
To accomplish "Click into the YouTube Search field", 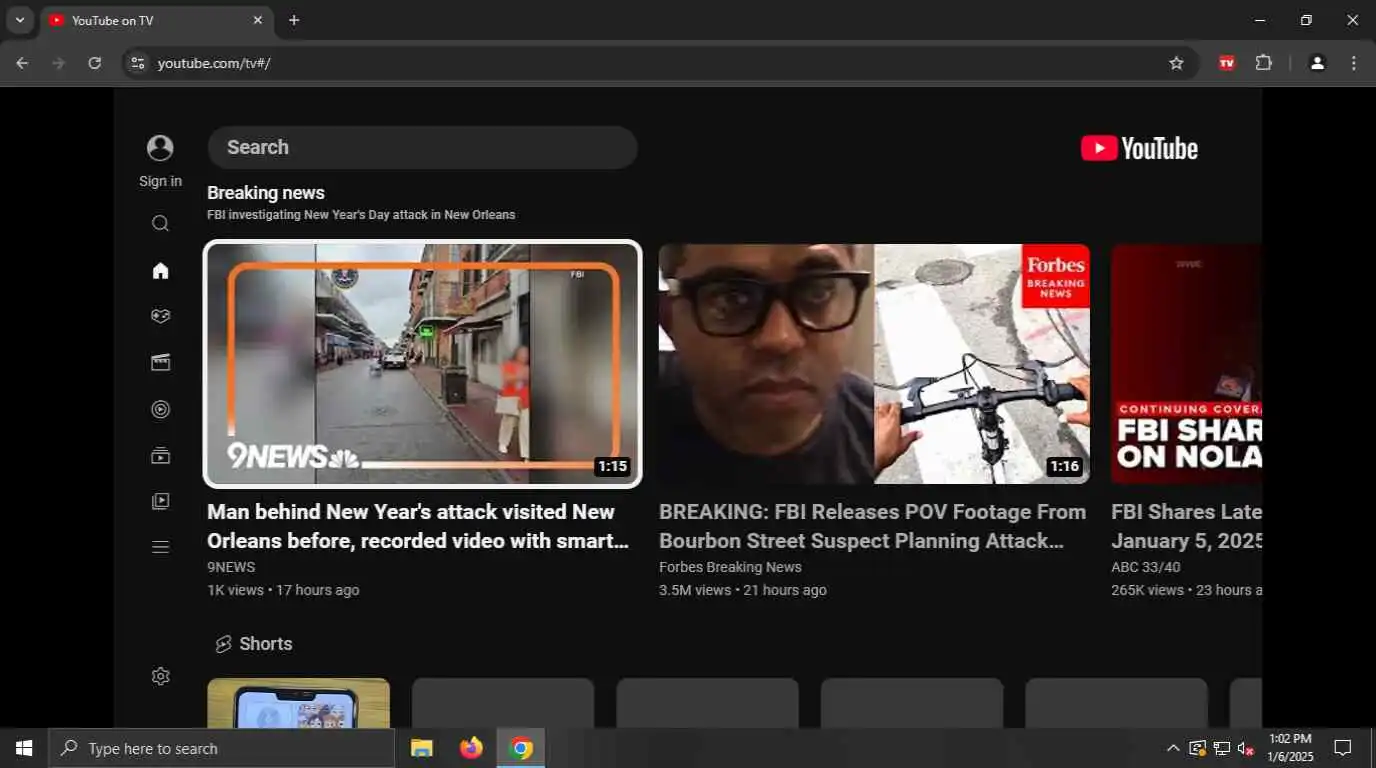I will 422,147.
